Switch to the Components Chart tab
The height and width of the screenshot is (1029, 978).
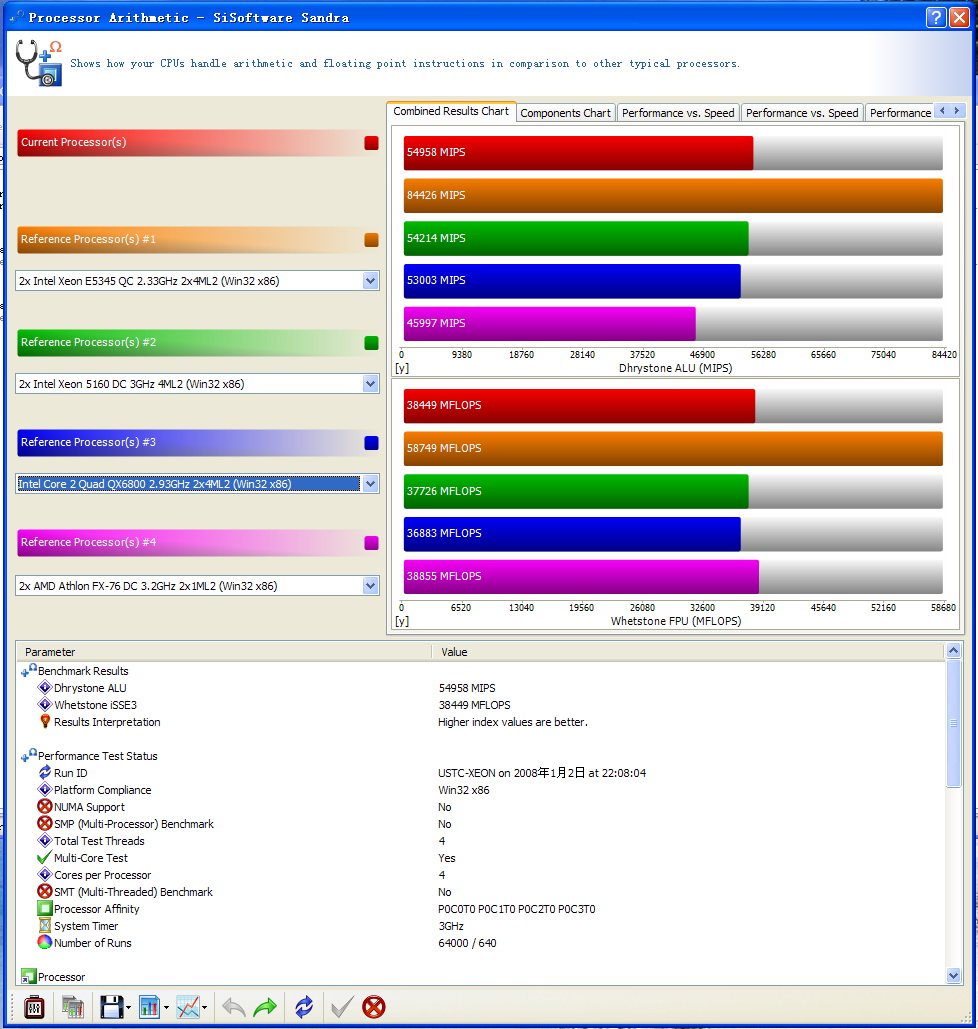point(565,113)
